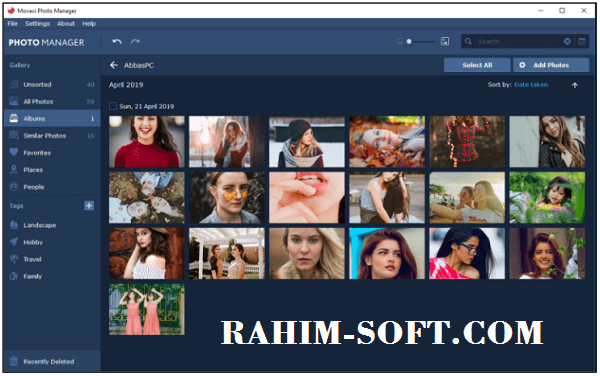
Task: Open the Settings menu
Action: (37, 24)
